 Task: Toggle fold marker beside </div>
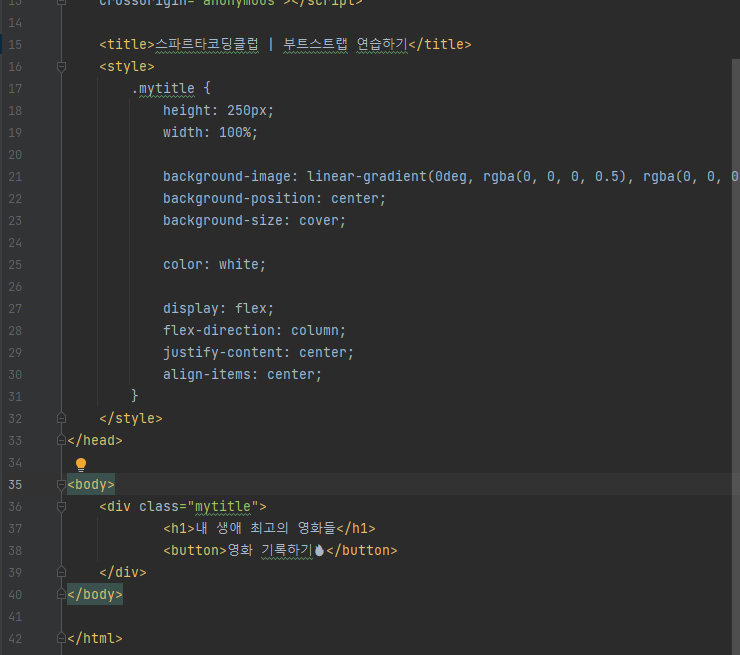click(61, 572)
